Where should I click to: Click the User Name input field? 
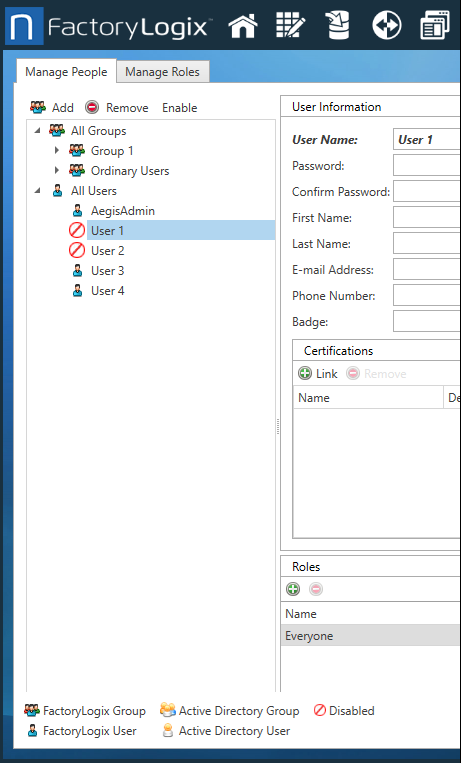tap(426, 140)
